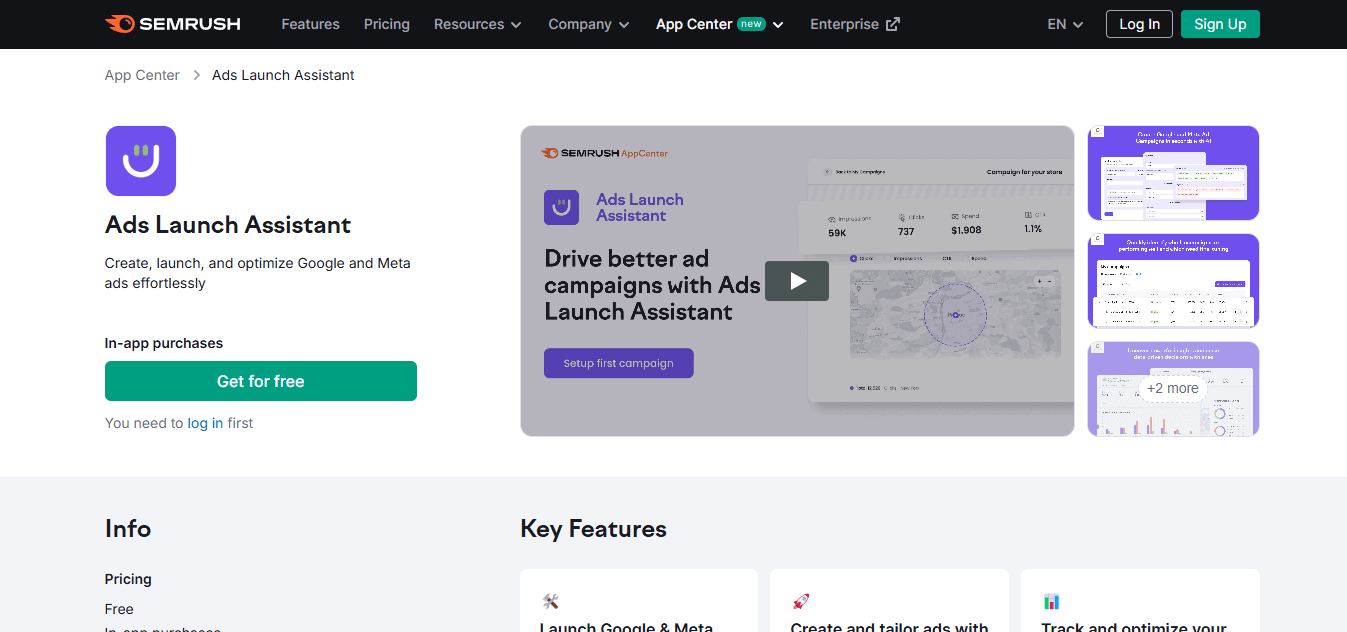Expand the Company dropdown
The width and height of the screenshot is (1347, 632).
click(589, 24)
